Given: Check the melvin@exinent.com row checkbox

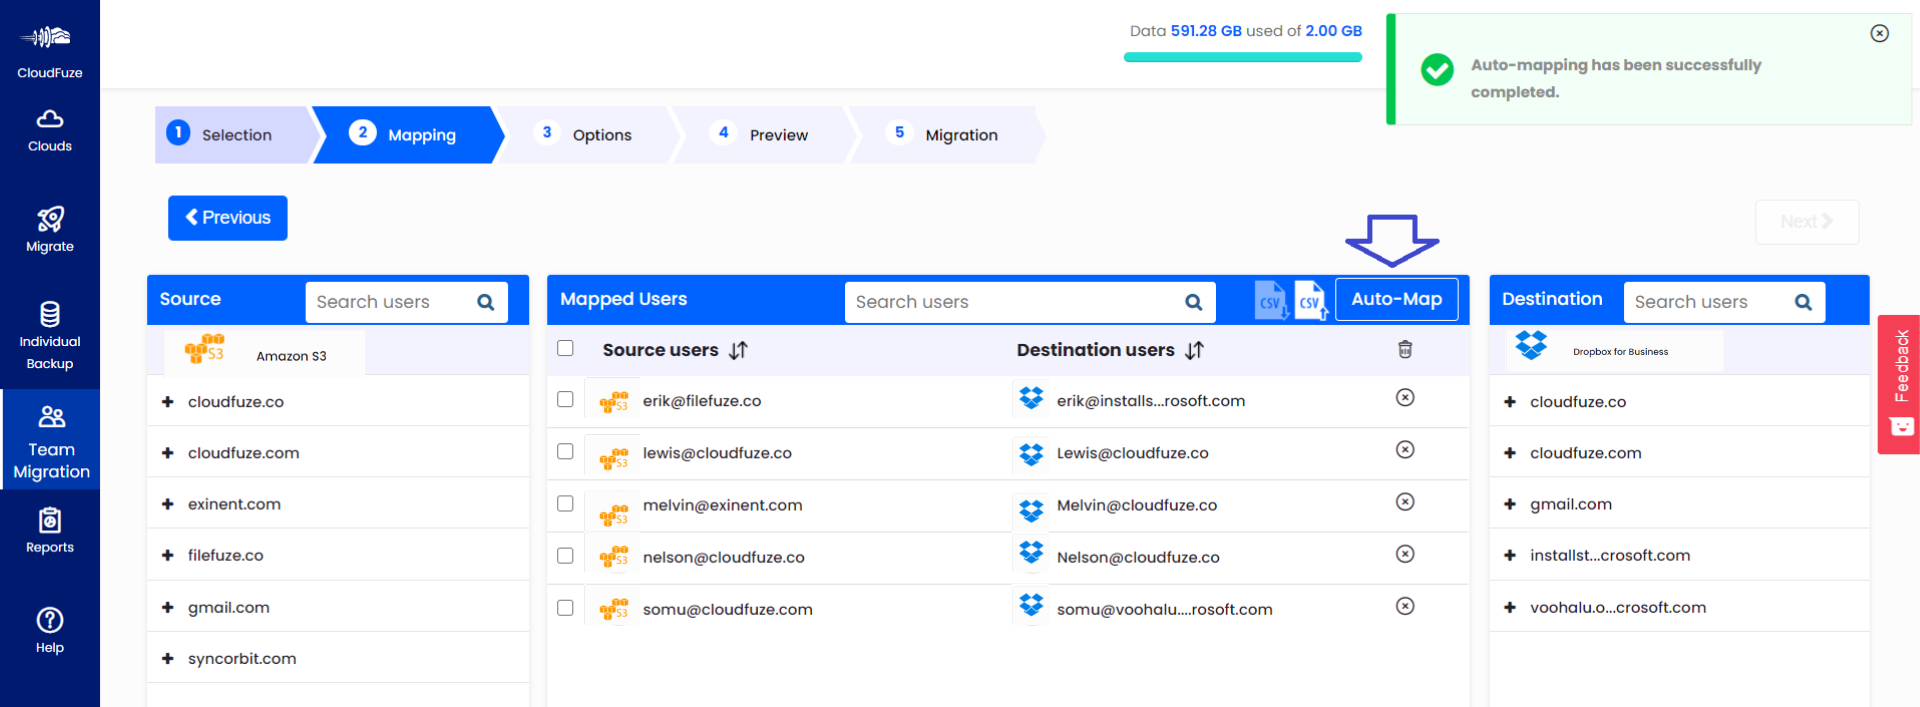Looking at the screenshot, I should click(x=565, y=503).
